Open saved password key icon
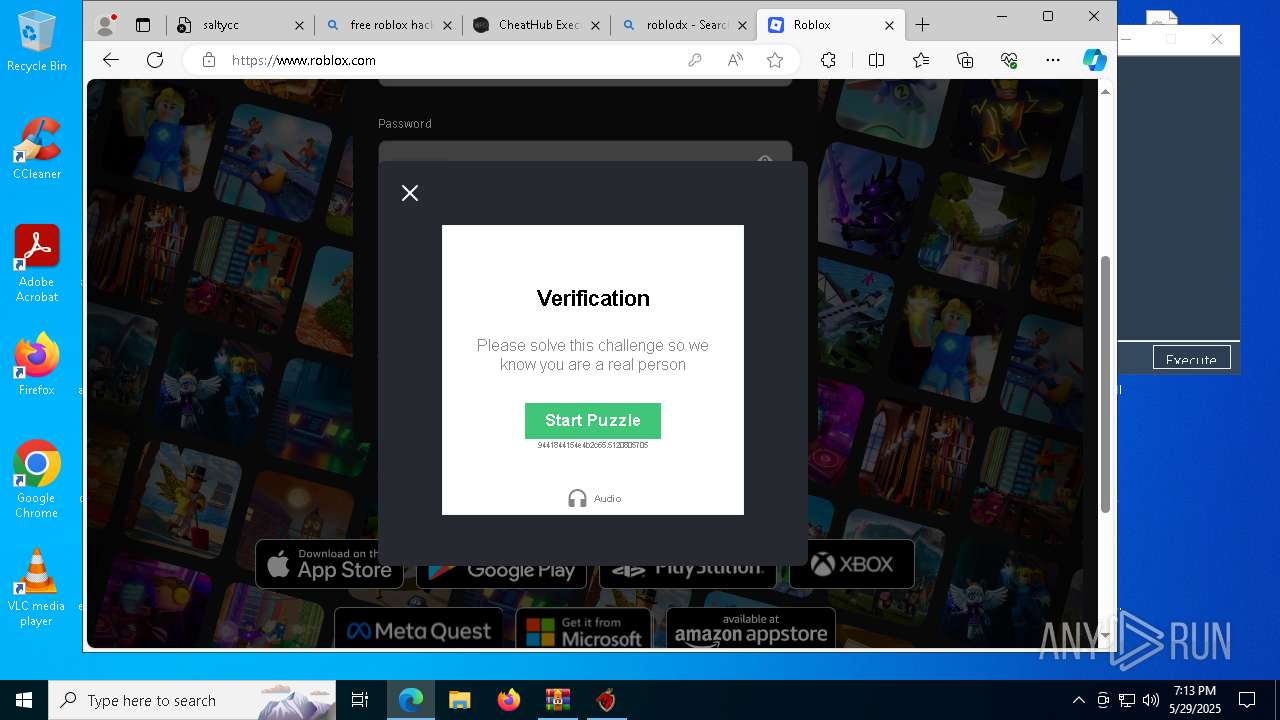 coord(695,60)
